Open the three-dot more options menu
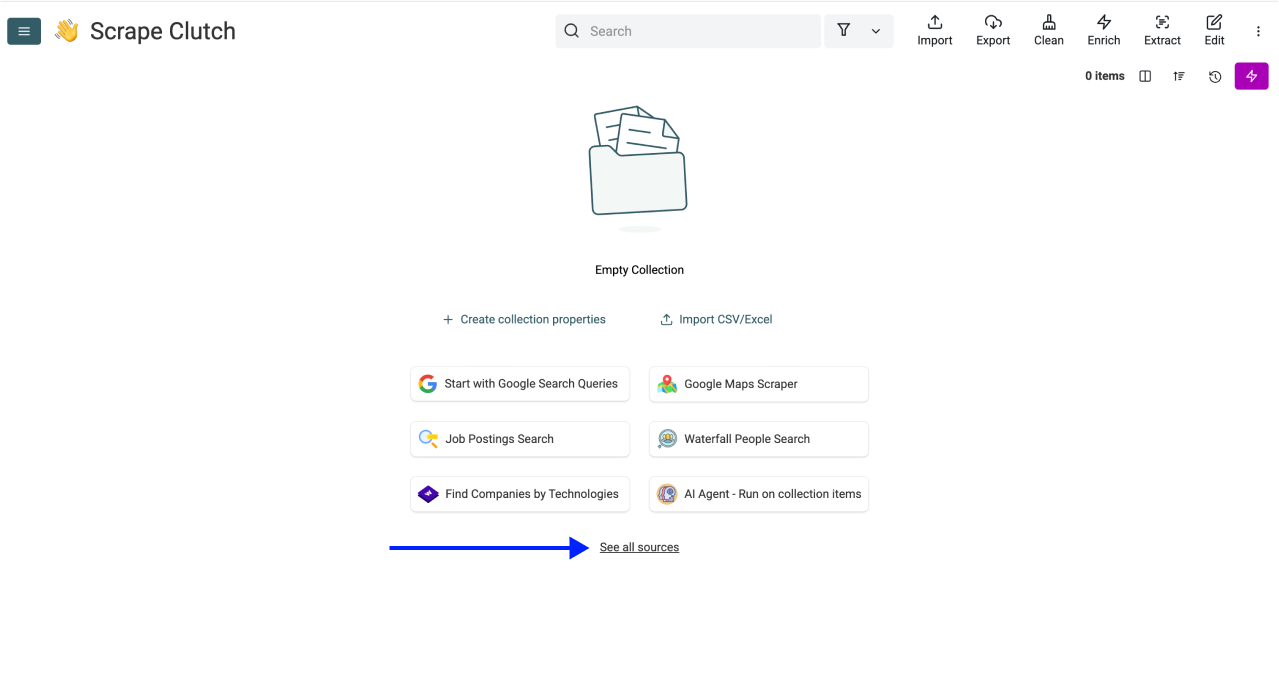 pos(1258,32)
